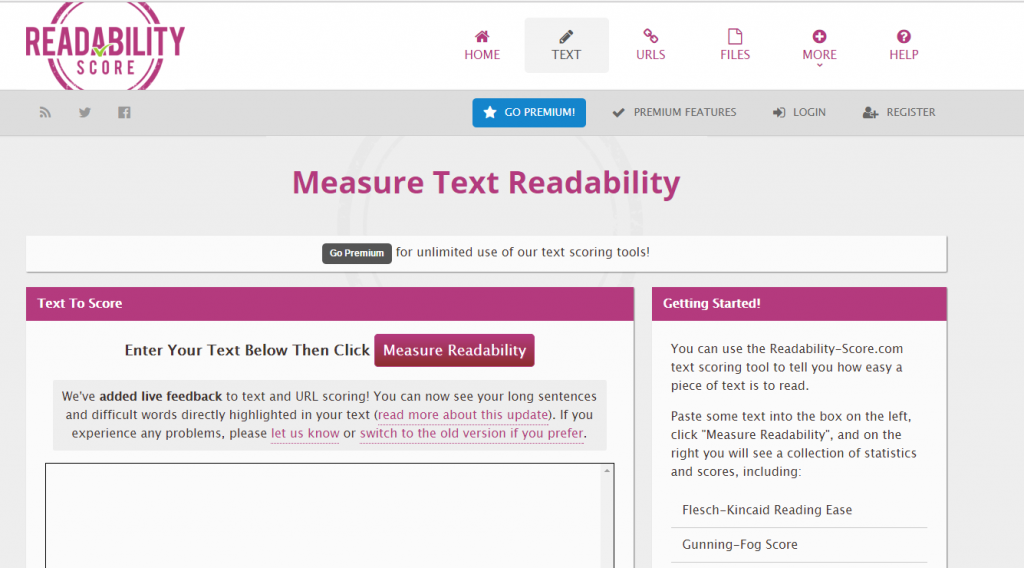This screenshot has height=568, width=1024.
Task: Click the More plus circle icon
Action: click(x=819, y=36)
